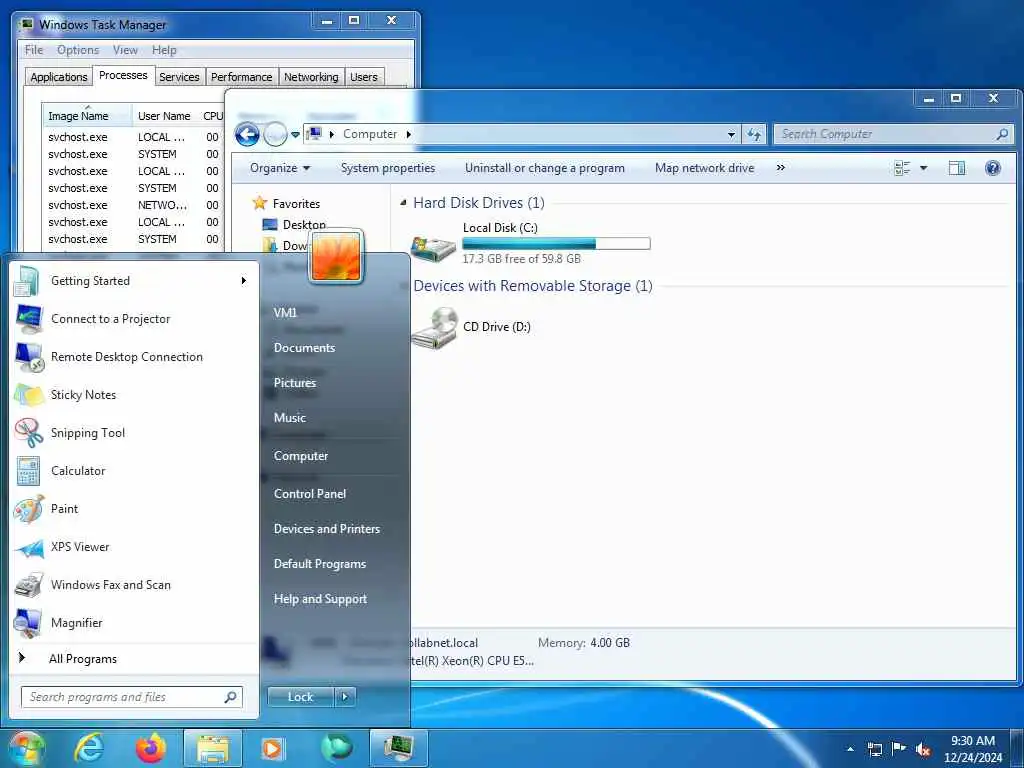Click Search programs and files box
Viewport: 1024px width, 768px height.
[x=132, y=697]
